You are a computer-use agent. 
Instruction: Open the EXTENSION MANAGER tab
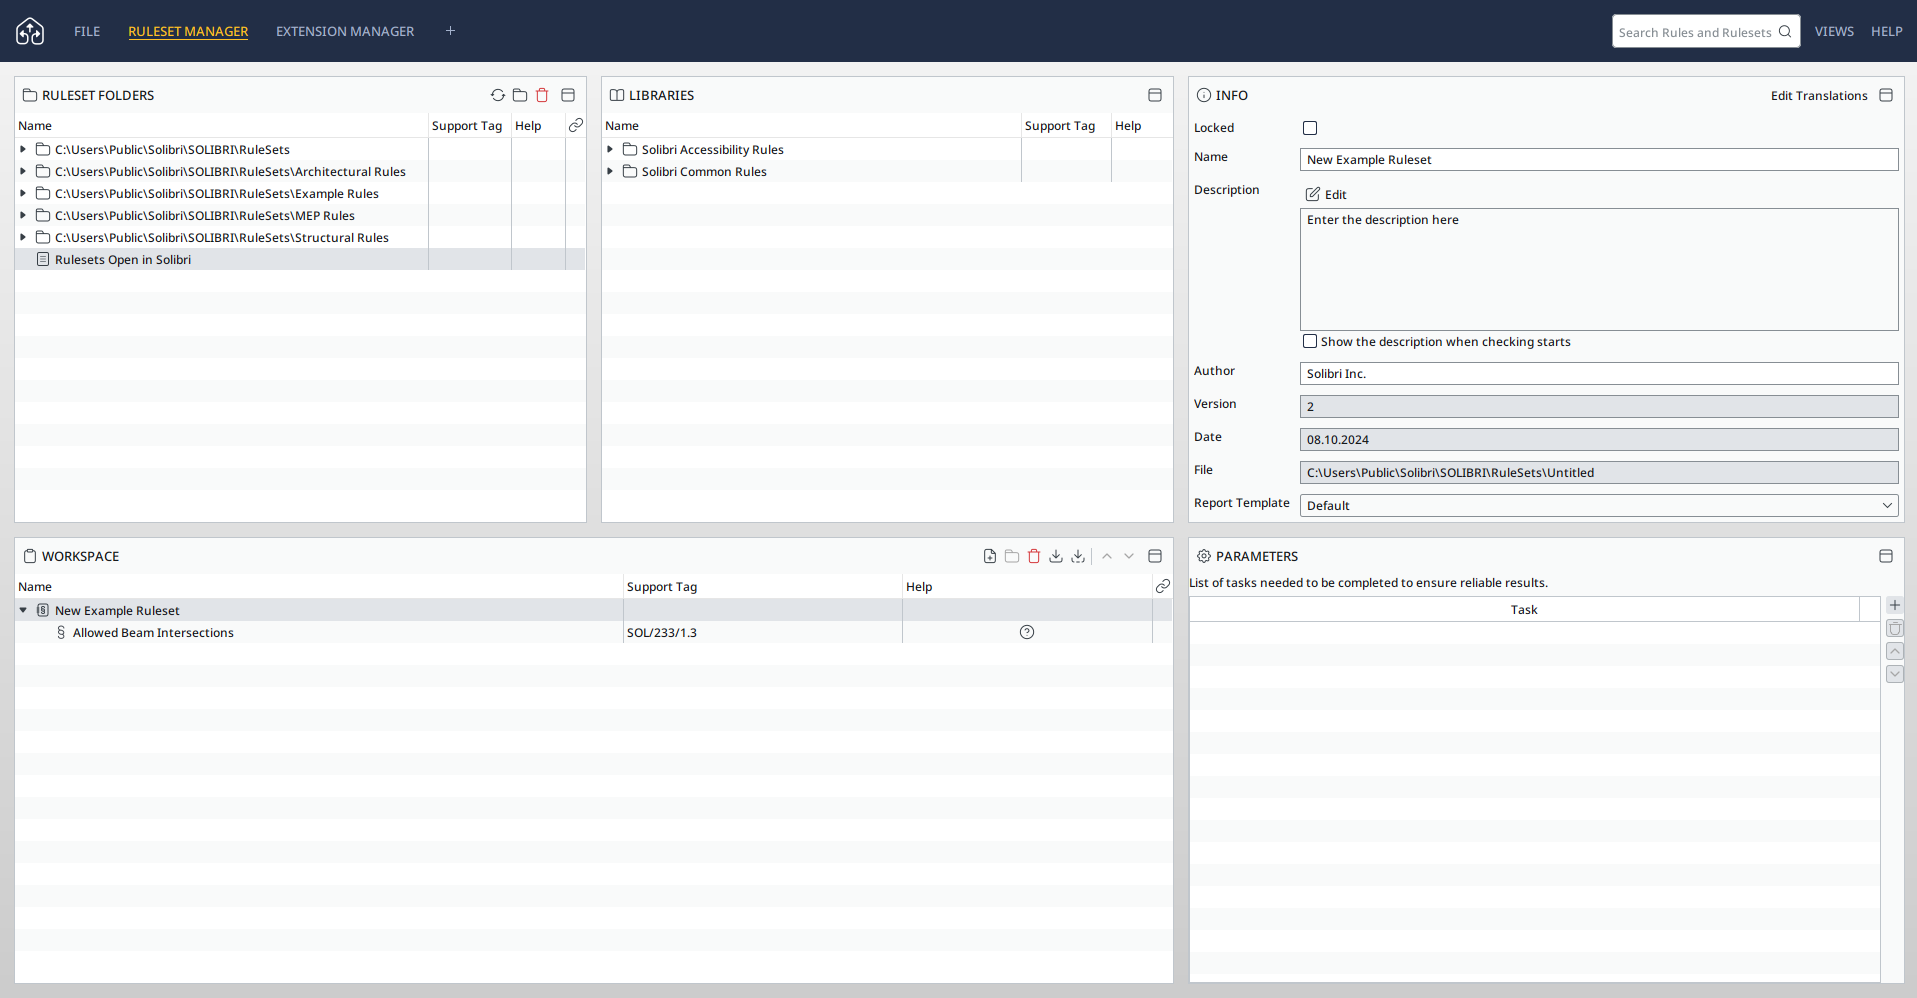[345, 31]
